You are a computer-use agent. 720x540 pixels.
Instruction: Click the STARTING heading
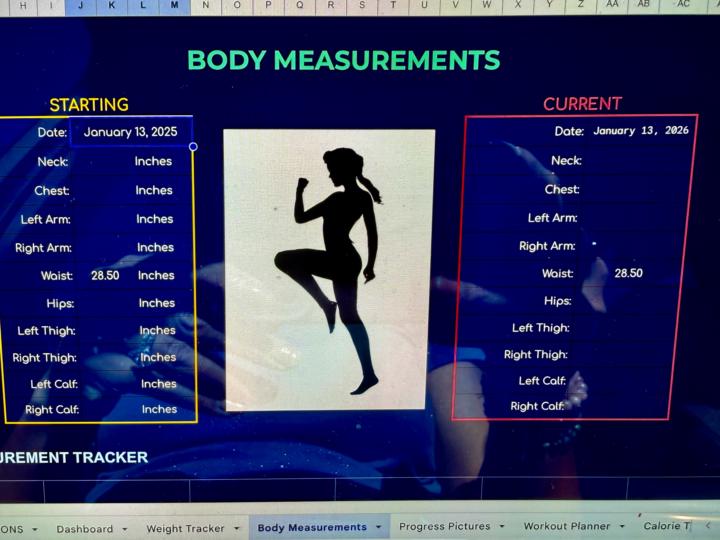pos(89,105)
